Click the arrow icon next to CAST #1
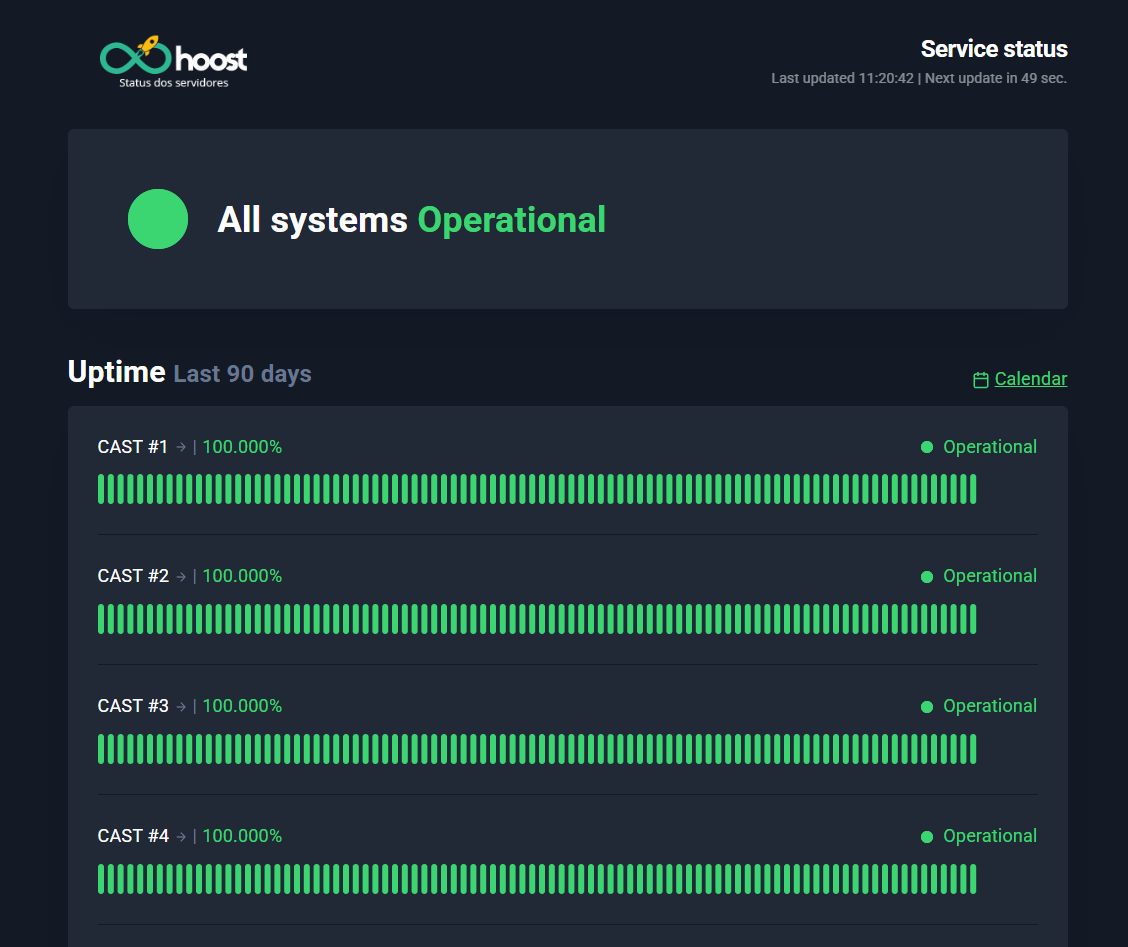 coord(181,447)
